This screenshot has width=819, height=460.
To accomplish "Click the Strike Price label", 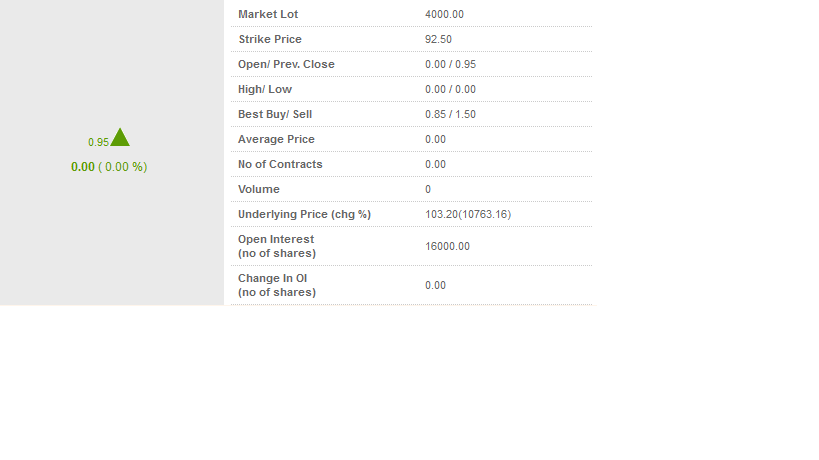I will 270,39.
